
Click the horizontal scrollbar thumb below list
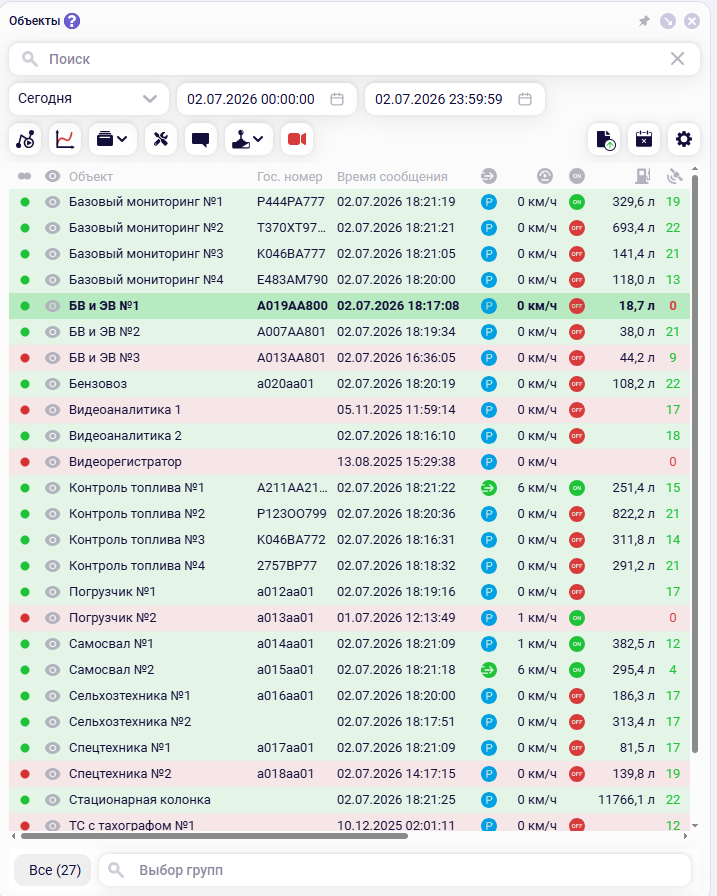pos(215,836)
